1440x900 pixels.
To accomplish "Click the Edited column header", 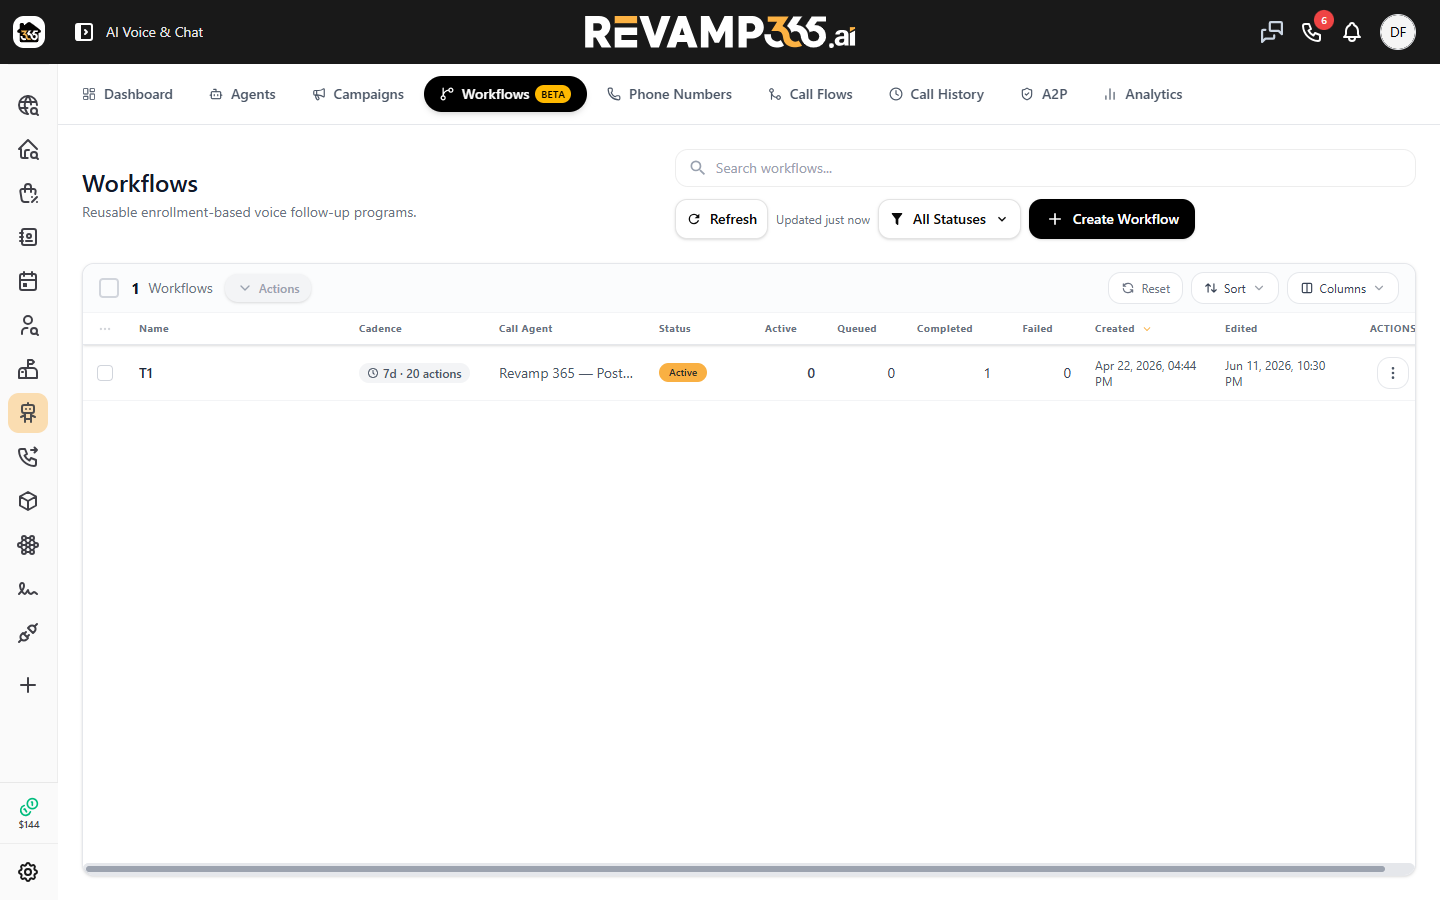I will pyautogui.click(x=1241, y=329).
